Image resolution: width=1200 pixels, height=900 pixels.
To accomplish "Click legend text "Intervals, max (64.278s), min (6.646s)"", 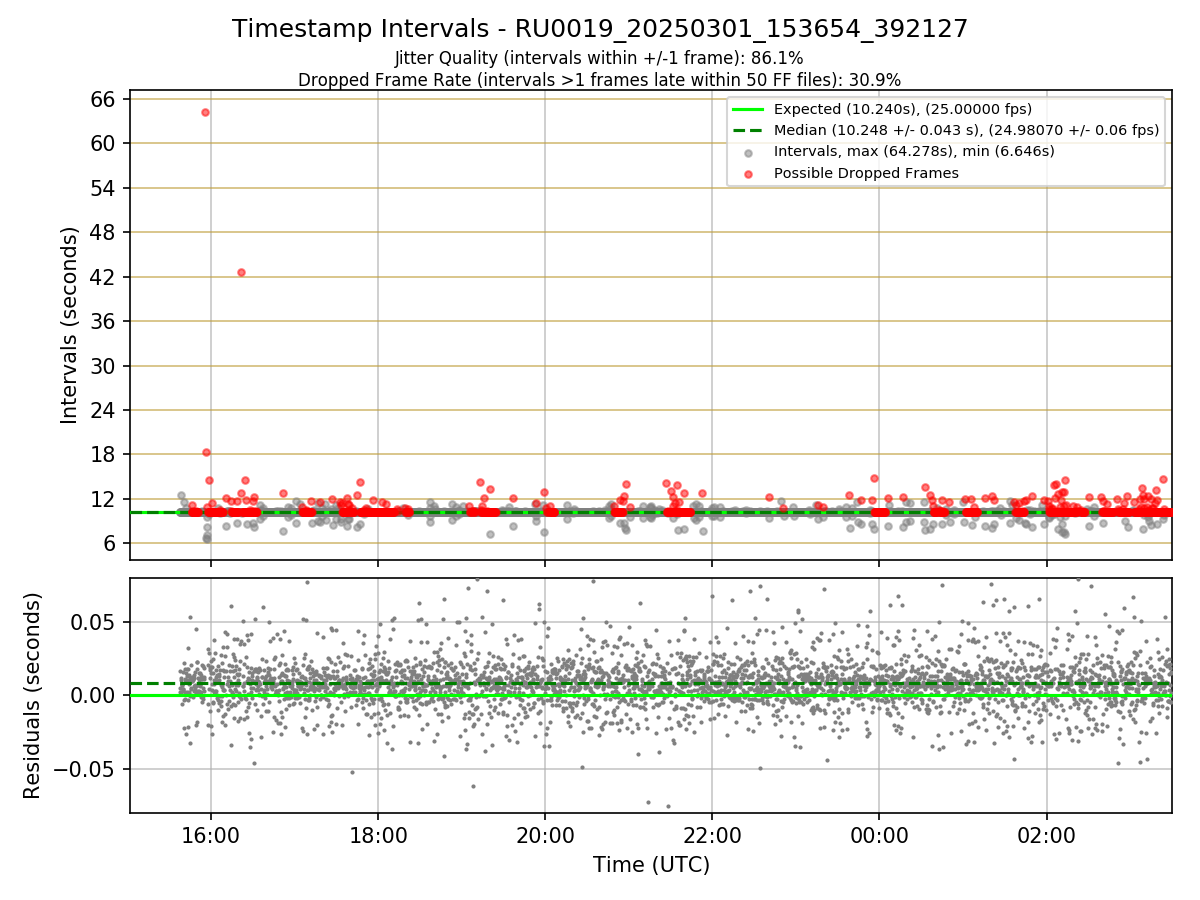I will [914, 151].
